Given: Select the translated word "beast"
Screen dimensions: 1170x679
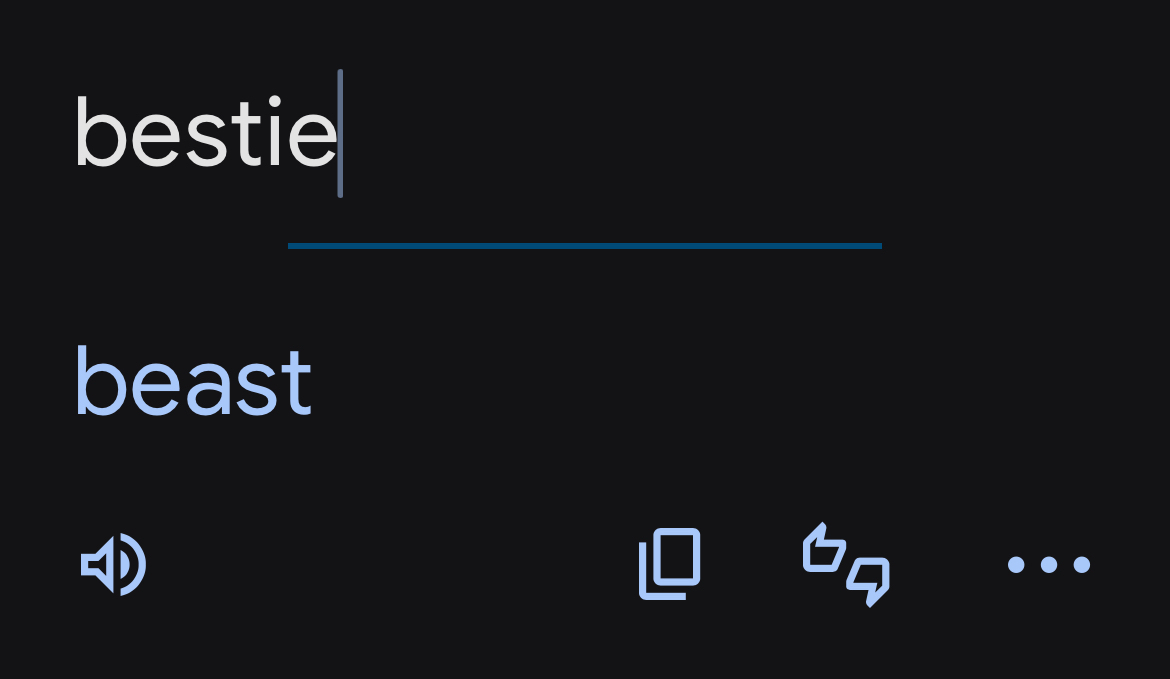Looking at the screenshot, I should pos(193,382).
